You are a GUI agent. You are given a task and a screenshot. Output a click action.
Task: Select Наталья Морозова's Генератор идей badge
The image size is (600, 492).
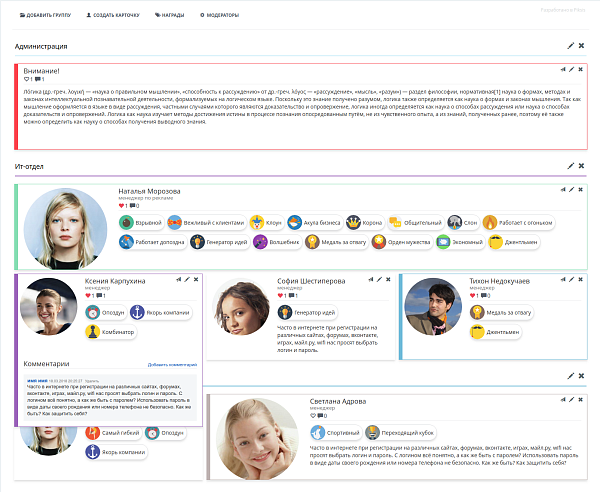click(x=220, y=242)
